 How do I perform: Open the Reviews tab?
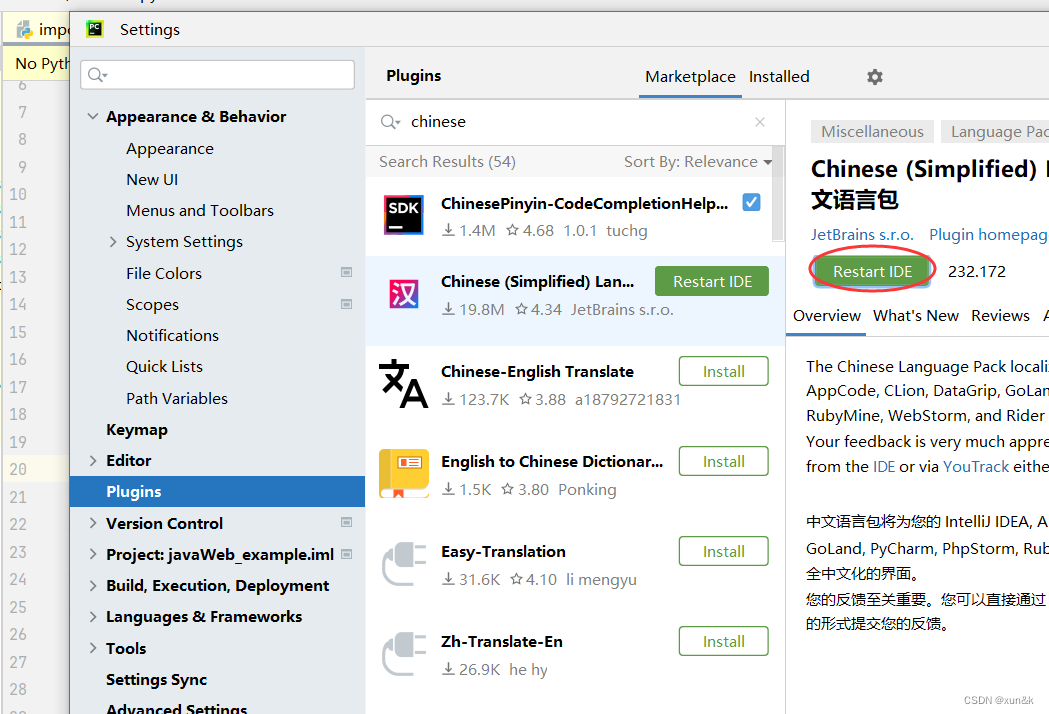(1000, 316)
